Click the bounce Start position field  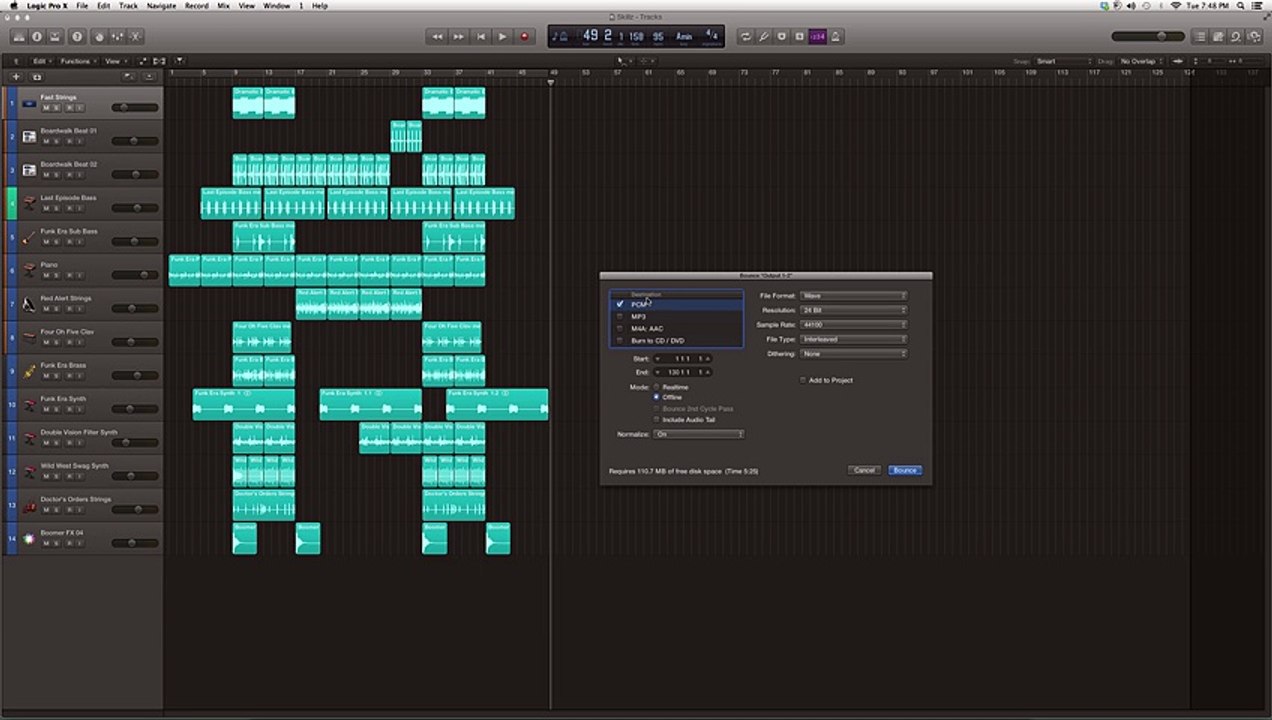click(x=683, y=358)
